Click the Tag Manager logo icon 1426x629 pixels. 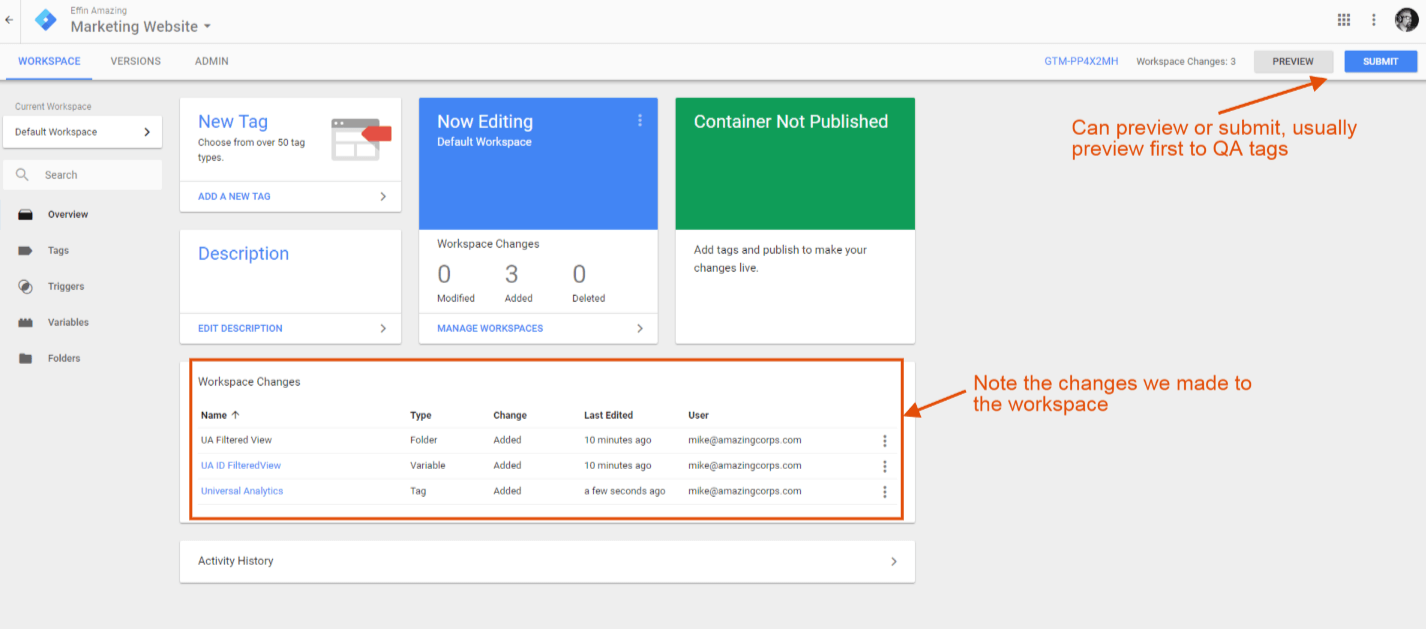click(45, 19)
